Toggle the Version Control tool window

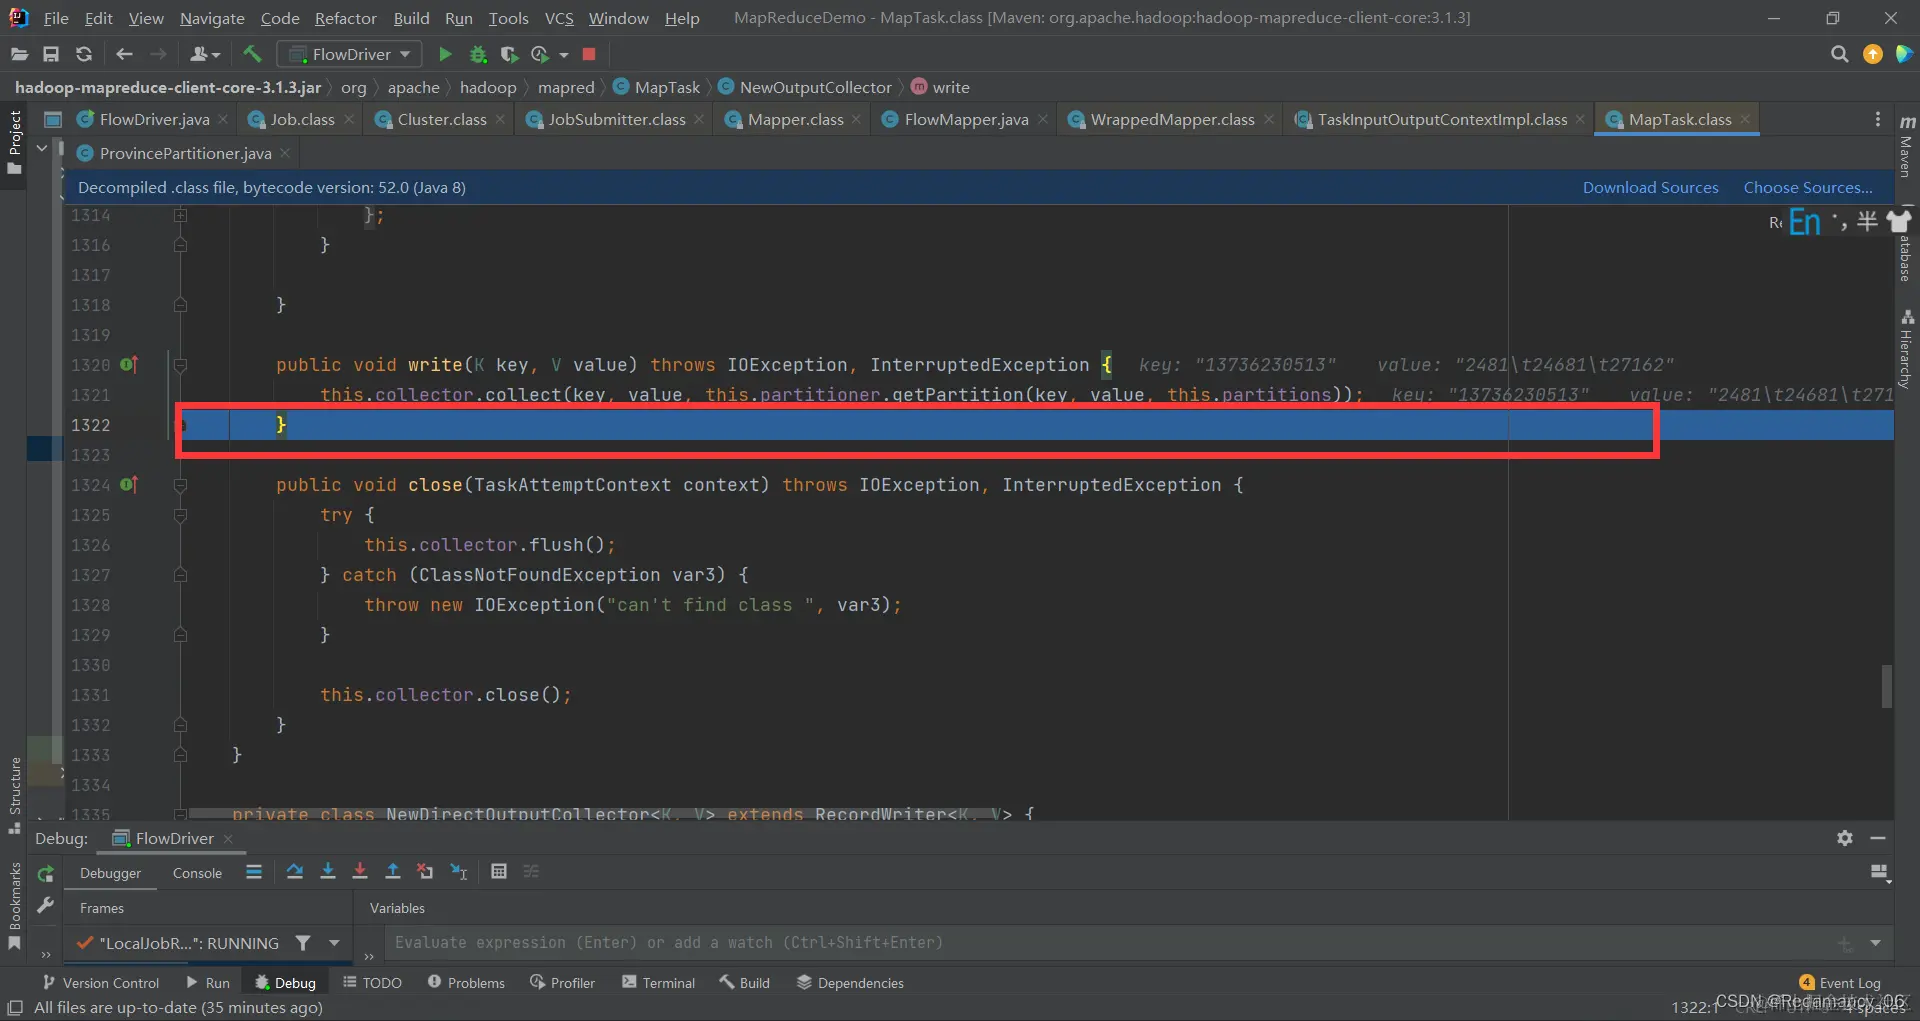point(100,983)
